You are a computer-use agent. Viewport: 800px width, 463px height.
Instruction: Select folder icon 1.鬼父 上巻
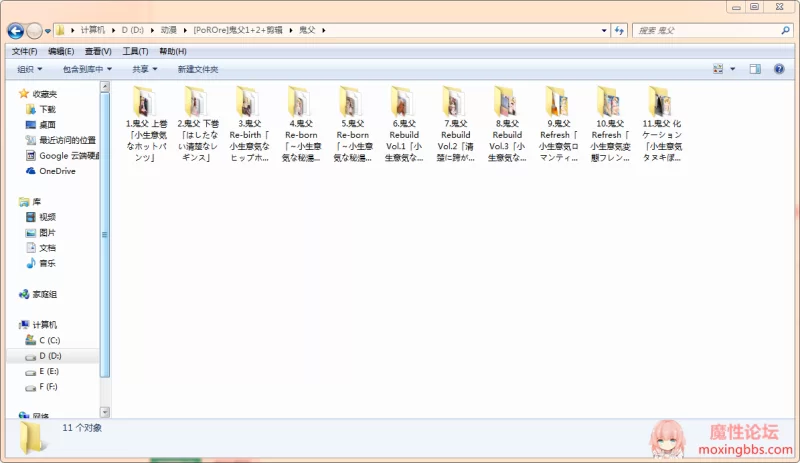coord(145,101)
